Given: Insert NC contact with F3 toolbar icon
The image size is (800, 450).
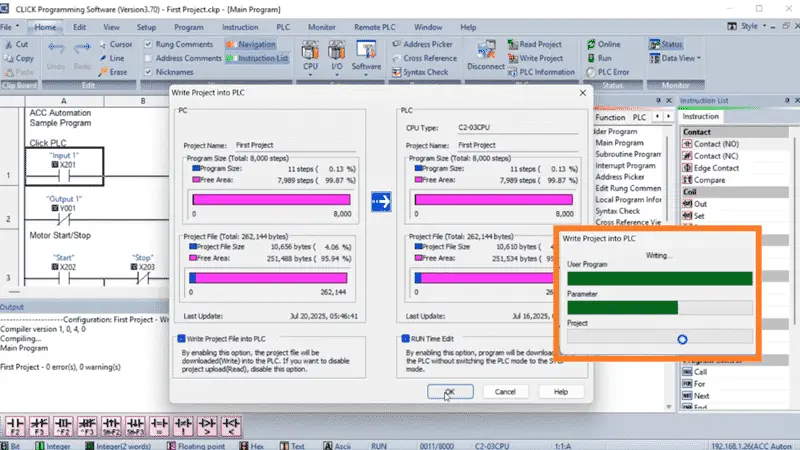Looking at the screenshot, I should pyautogui.click(x=39, y=427).
